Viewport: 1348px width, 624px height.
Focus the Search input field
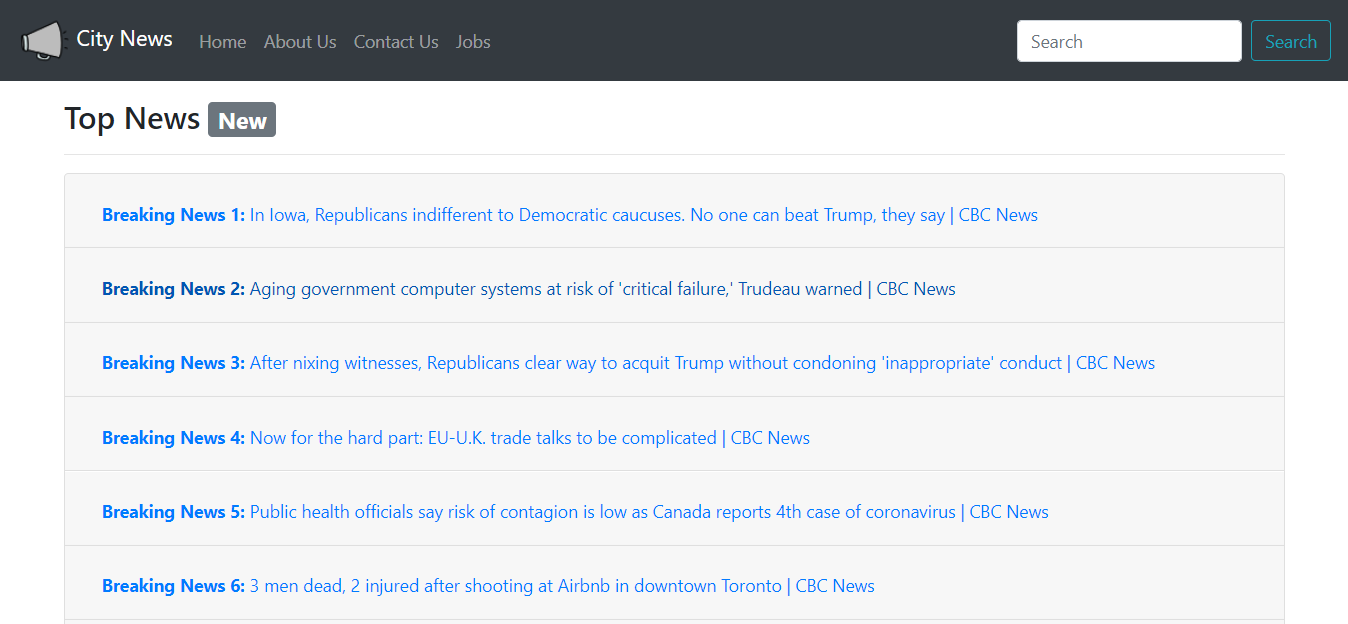(1129, 41)
